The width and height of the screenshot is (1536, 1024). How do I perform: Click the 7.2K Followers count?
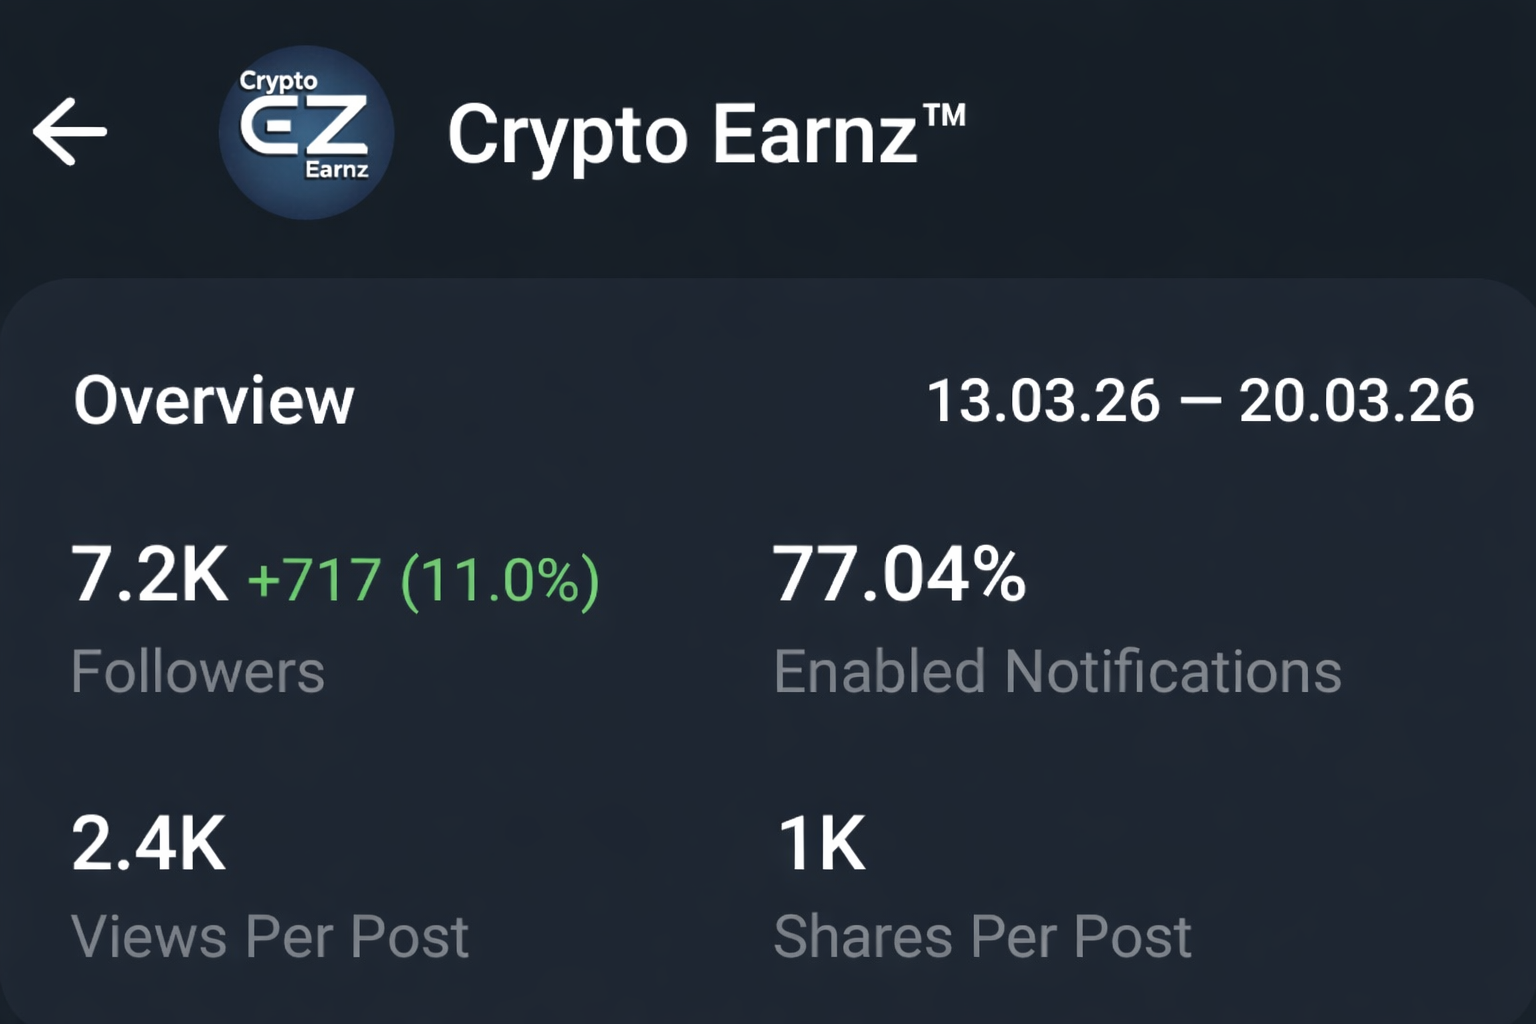(x=148, y=575)
